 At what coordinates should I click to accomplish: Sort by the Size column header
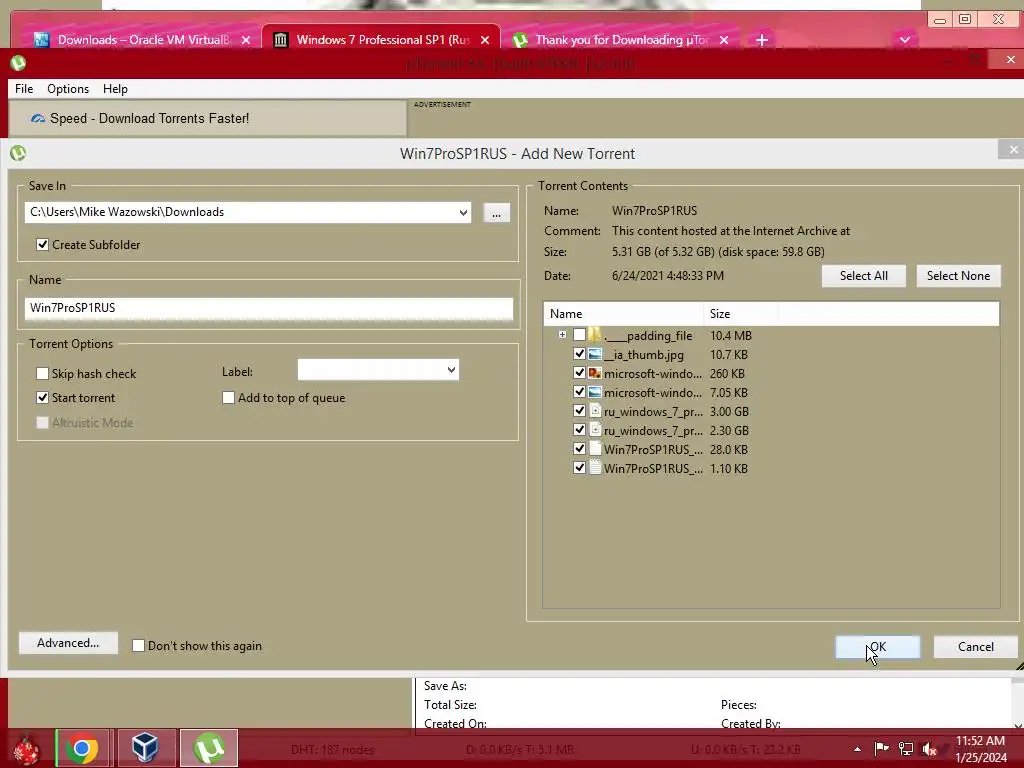click(741, 314)
